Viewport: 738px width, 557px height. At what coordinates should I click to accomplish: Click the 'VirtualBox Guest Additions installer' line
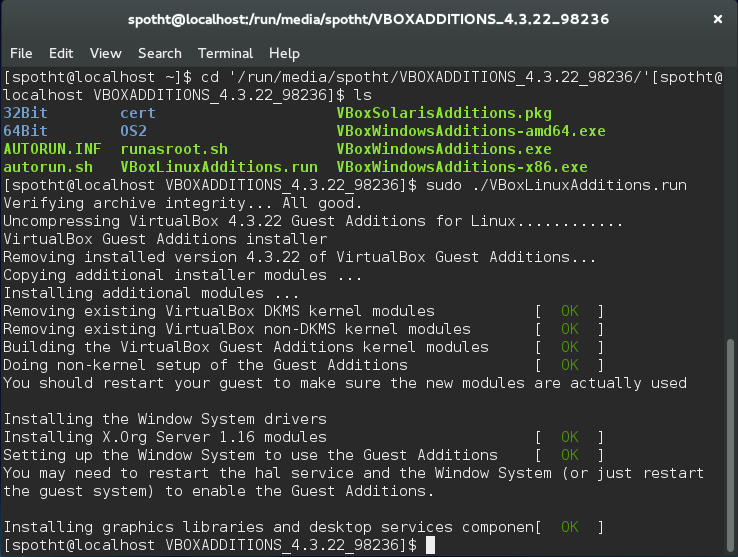tap(165, 239)
